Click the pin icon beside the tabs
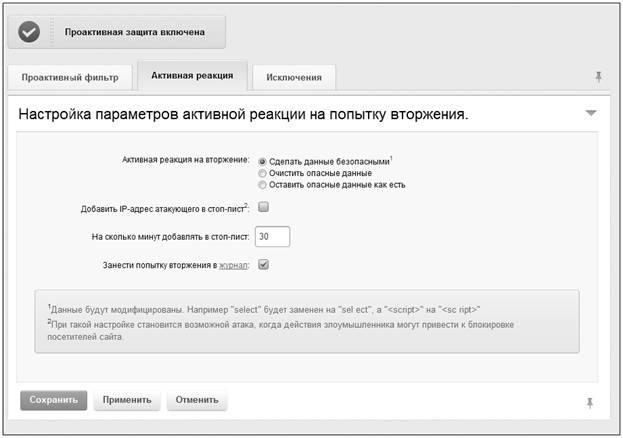The width and height of the screenshot is (623, 438). [598, 76]
